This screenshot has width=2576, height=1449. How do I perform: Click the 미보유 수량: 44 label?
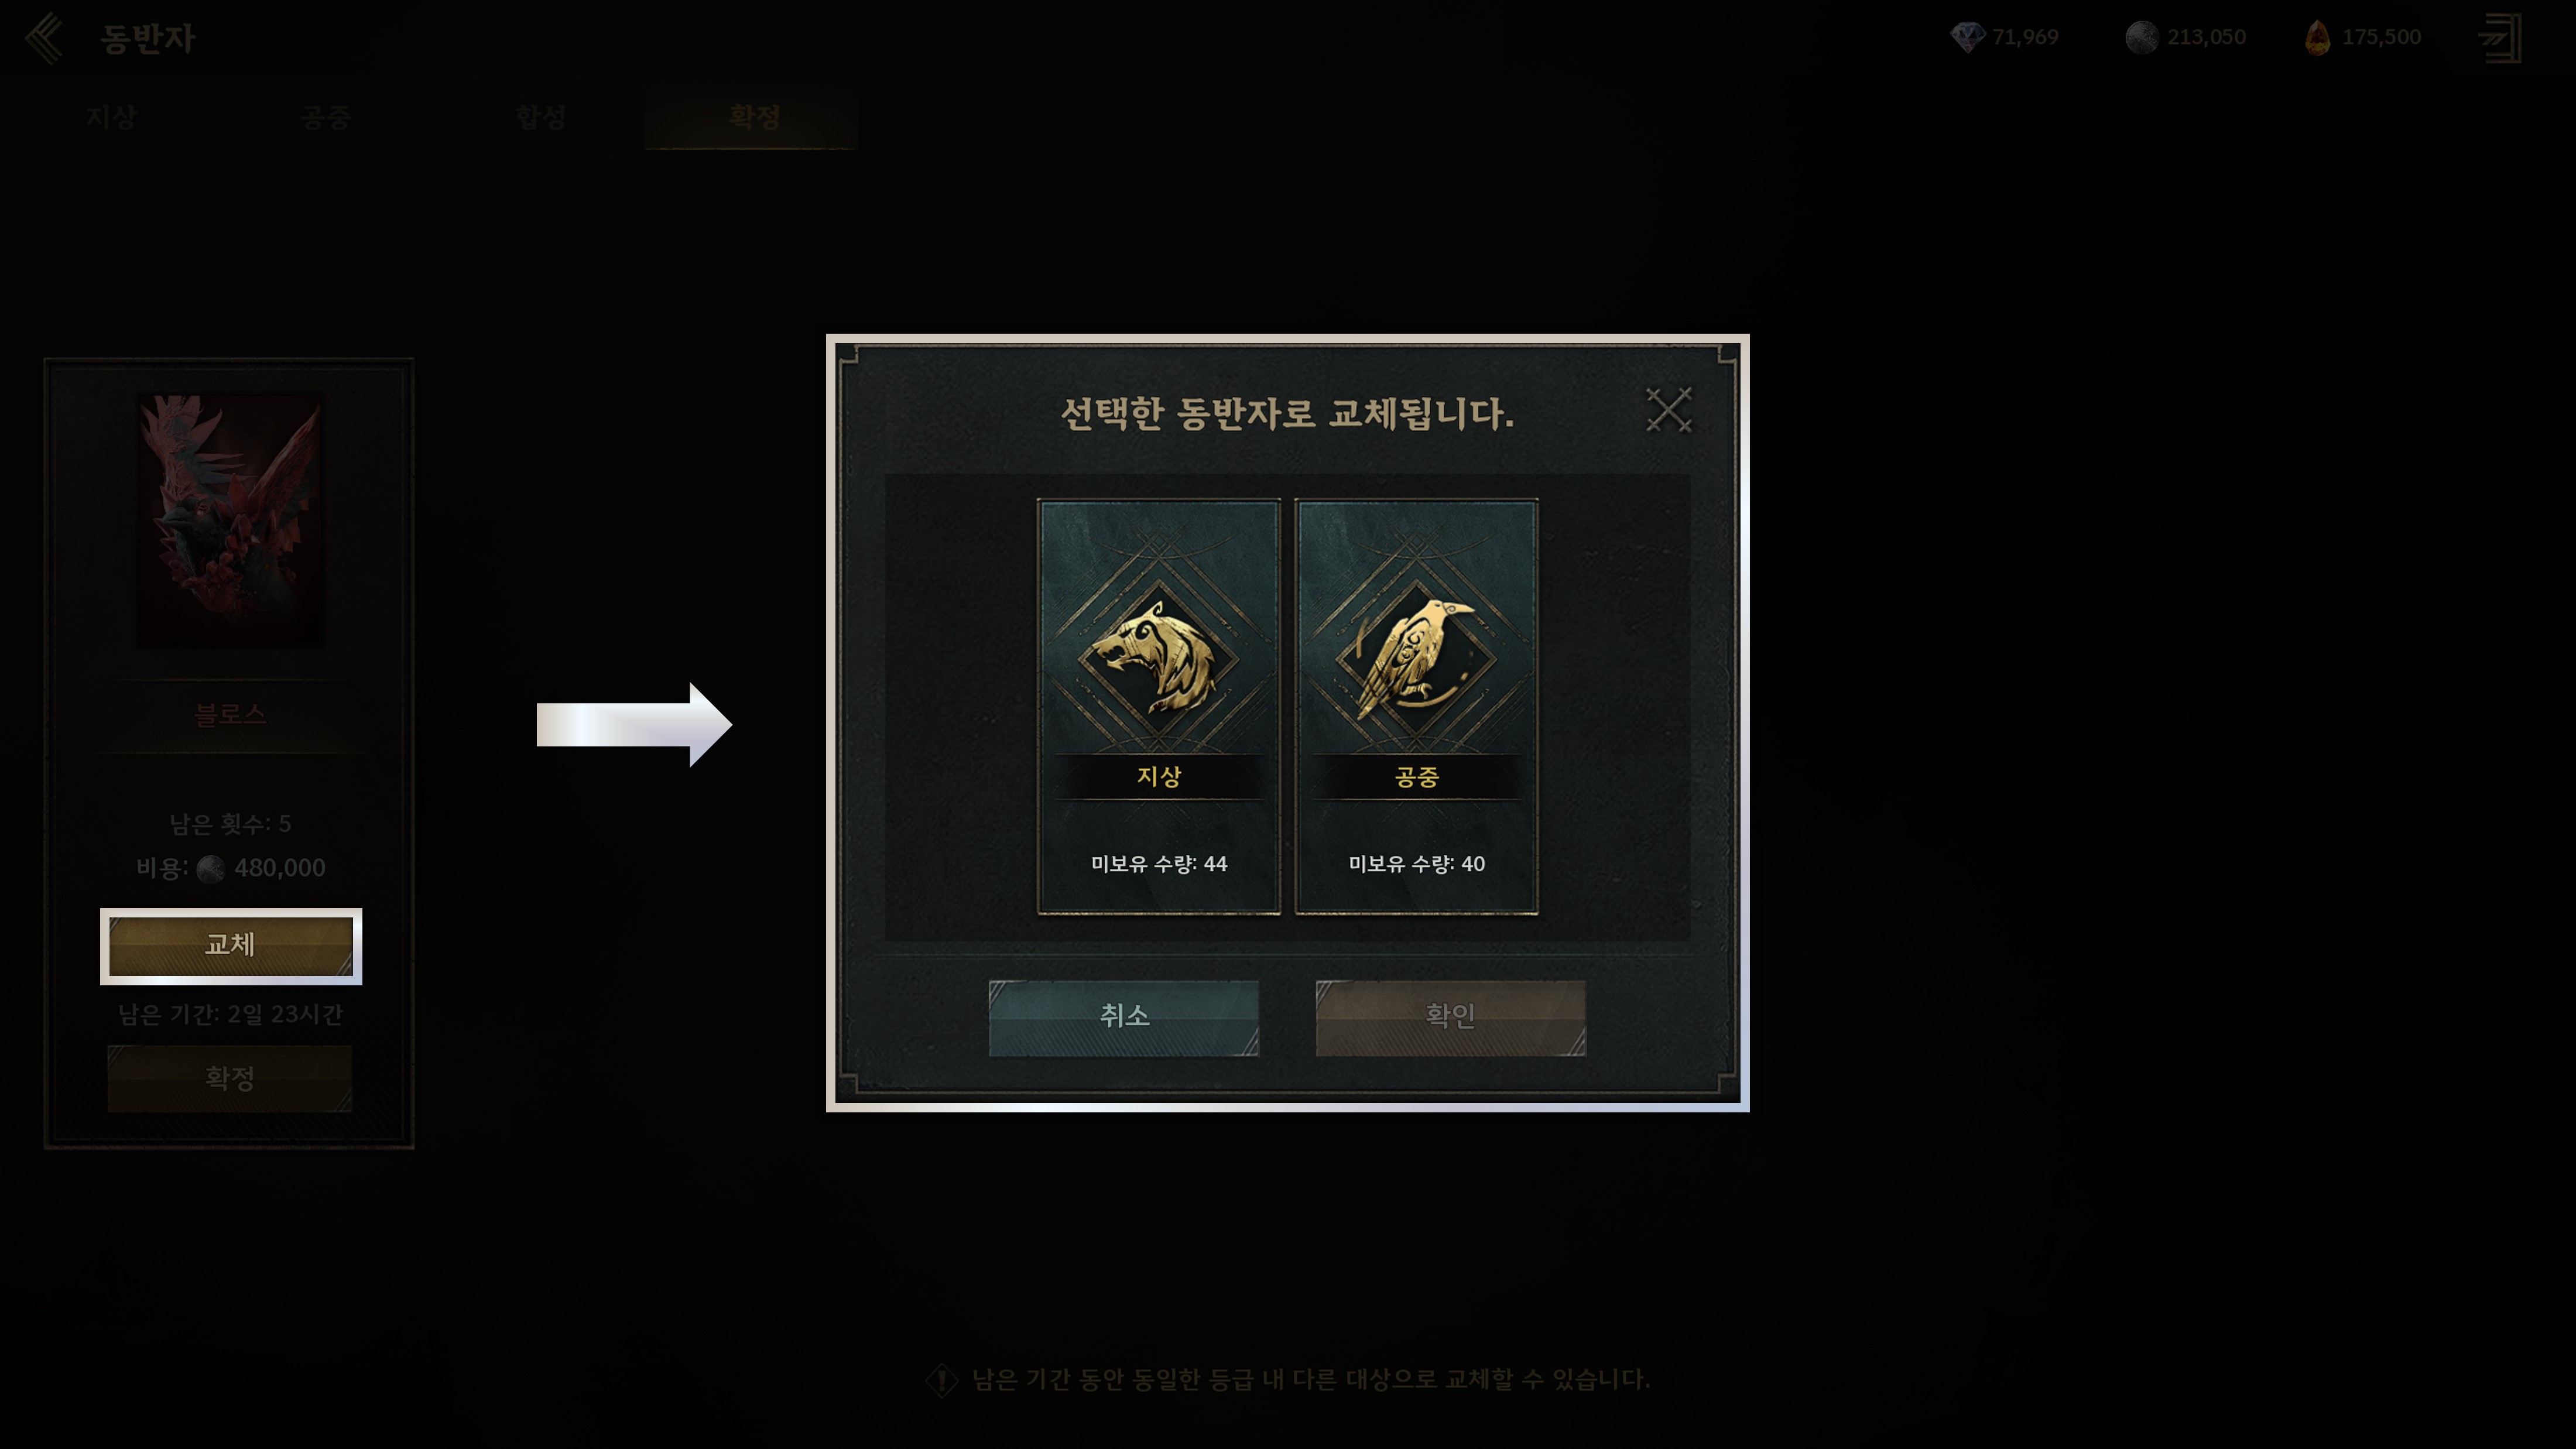pos(1159,864)
